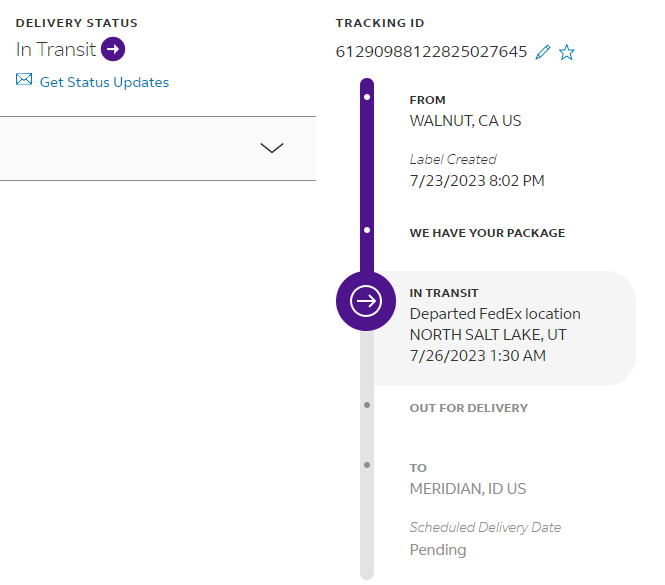Screen dimensions: 665x585
Task: Open the Get Status Updates link
Action: click(104, 82)
